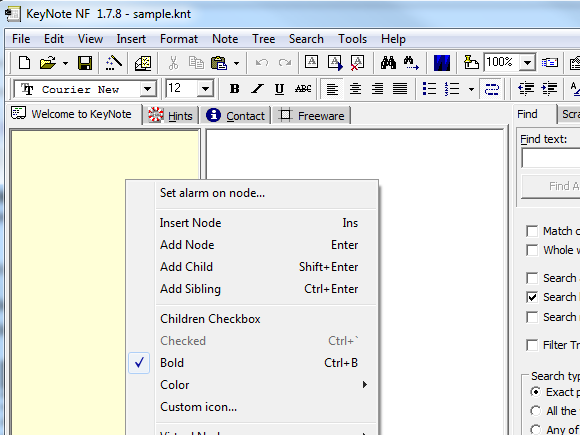Tick the Whole words checkbox
This screenshot has width=580, height=435.
pyautogui.click(x=532, y=250)
